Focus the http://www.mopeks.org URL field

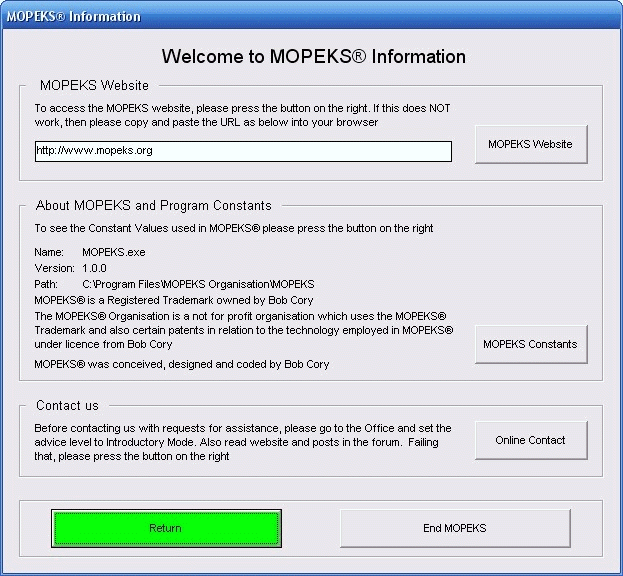point(243,151)
